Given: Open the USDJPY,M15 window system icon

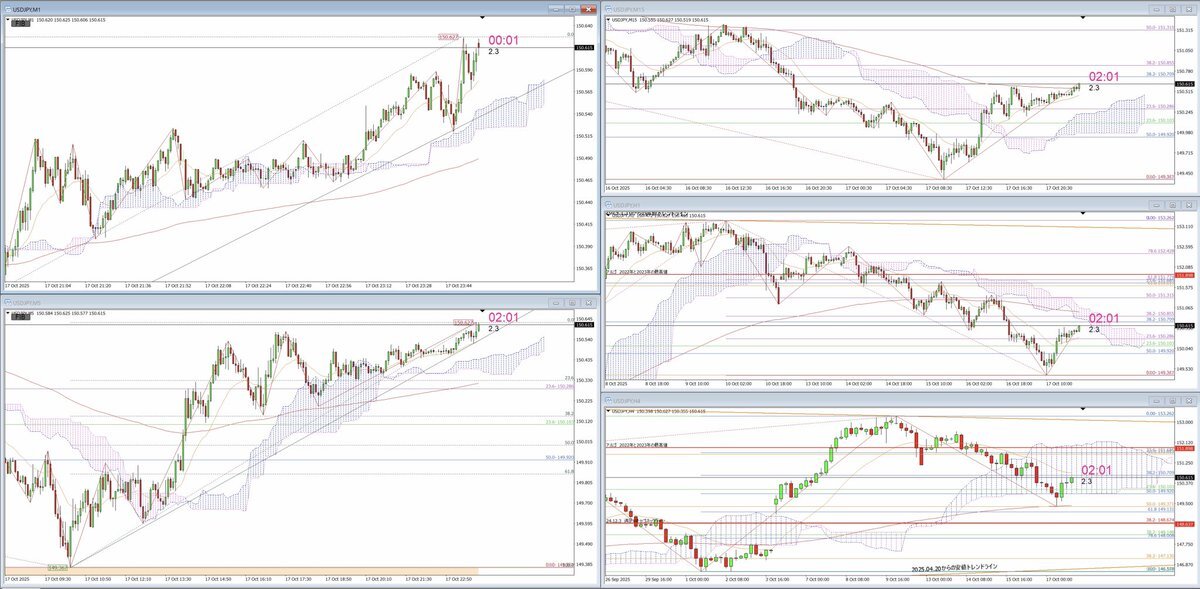Looking at the screenshot, I should pyautogui.click(x=609, y=8).
